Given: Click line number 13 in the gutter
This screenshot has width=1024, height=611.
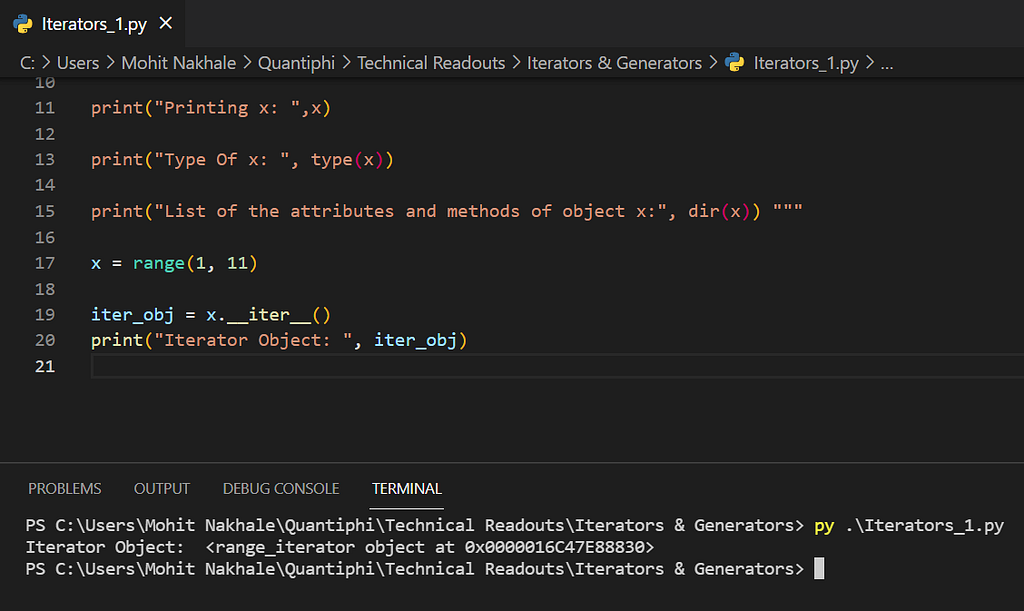Looking at the screenshot, I should [x=45, y=159].
